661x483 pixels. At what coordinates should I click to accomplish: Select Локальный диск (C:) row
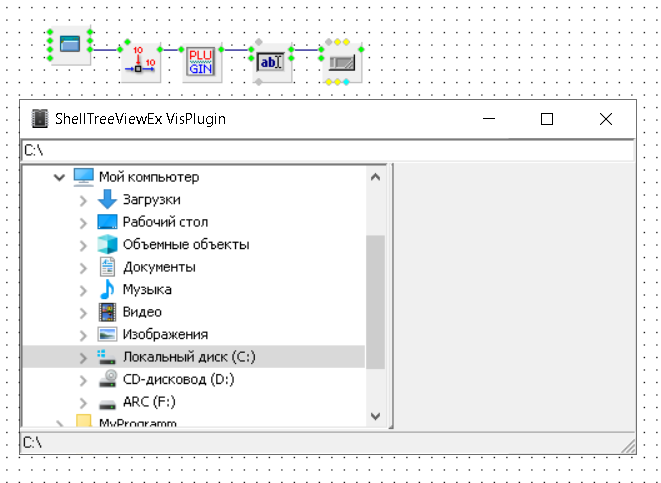coord(194,357)
